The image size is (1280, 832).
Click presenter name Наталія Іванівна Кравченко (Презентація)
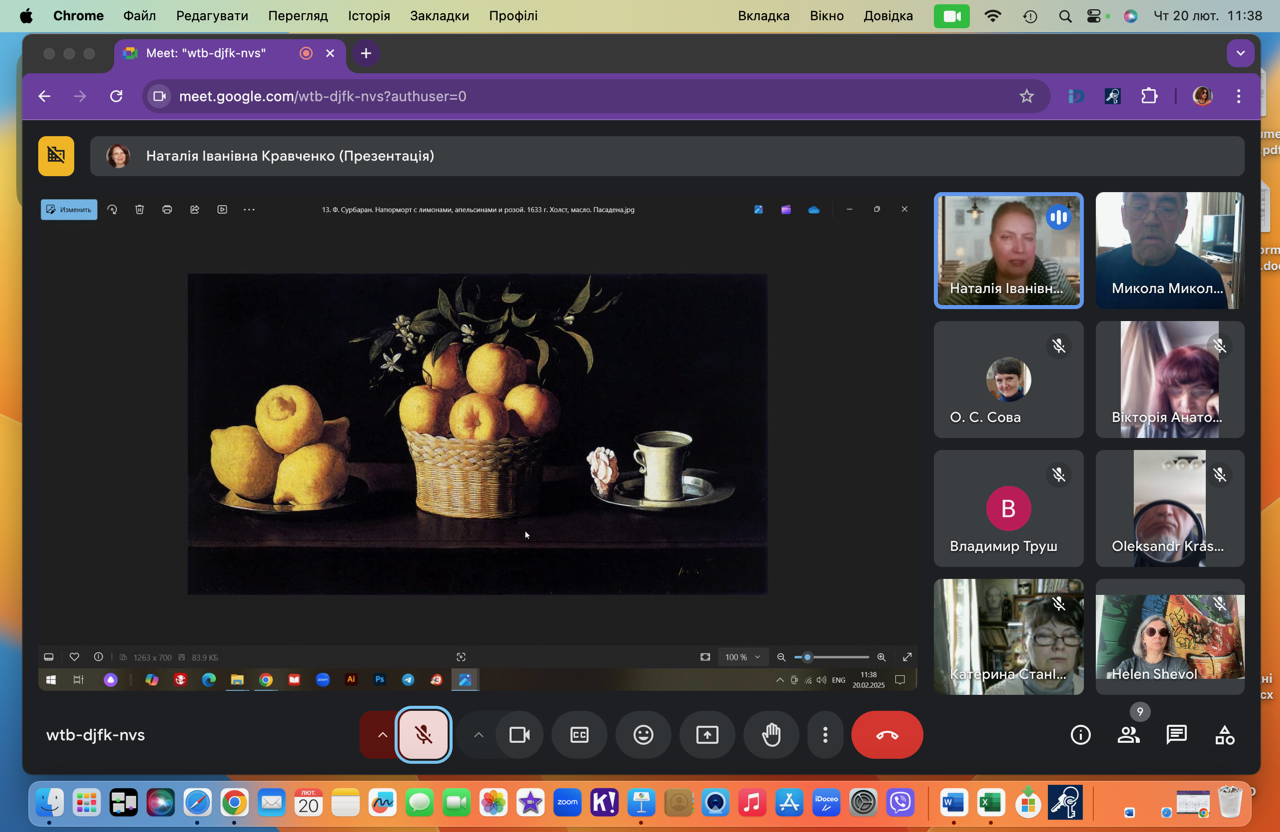[x=290, y=156]
